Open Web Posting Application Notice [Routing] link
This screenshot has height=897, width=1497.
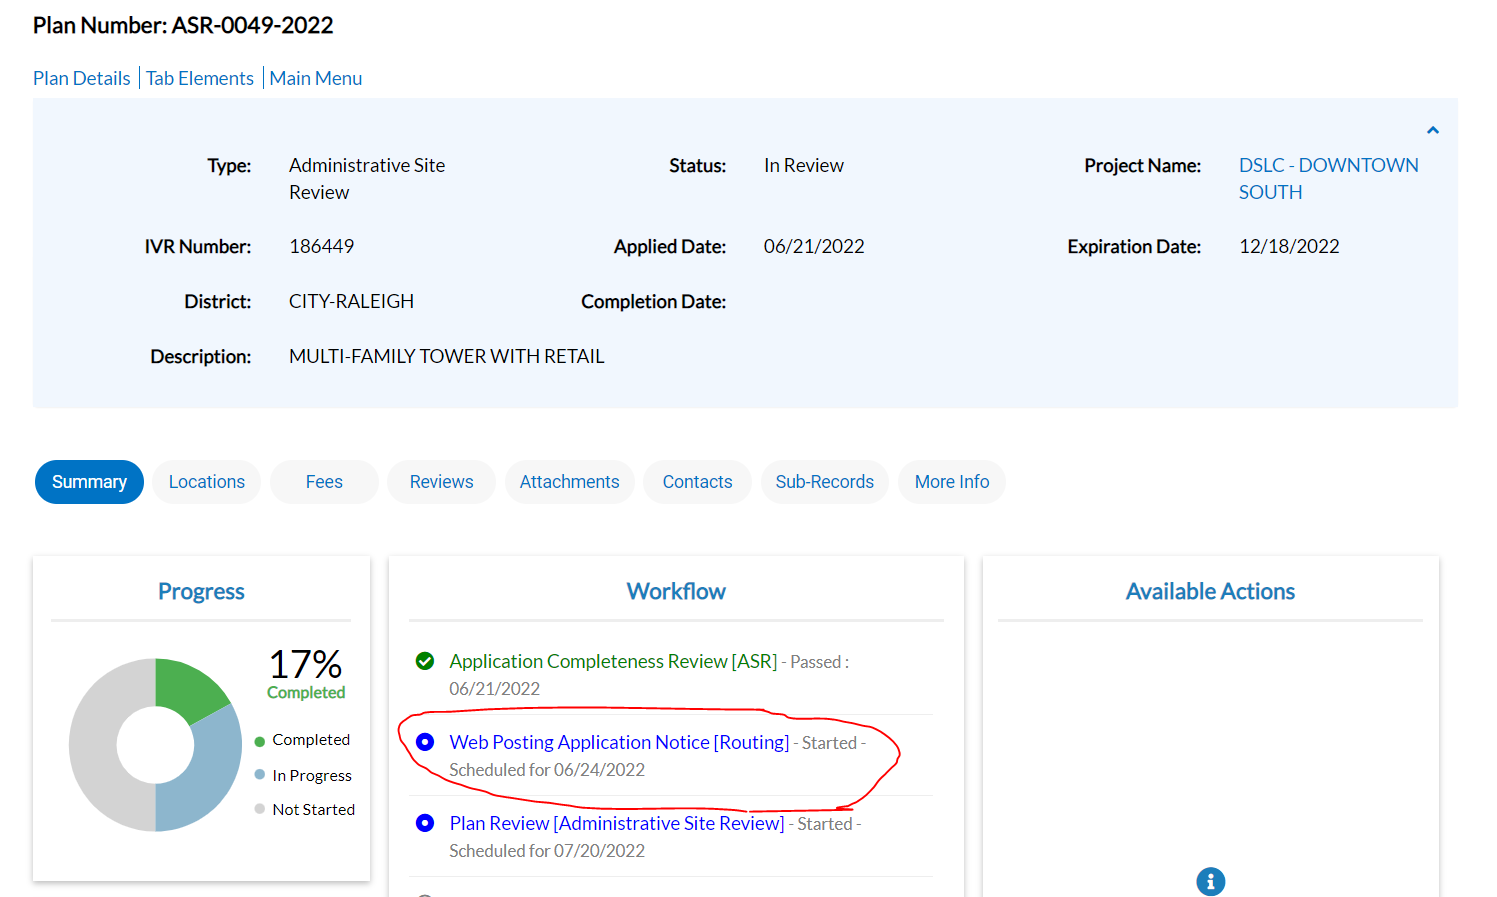[x=619, y=742]
